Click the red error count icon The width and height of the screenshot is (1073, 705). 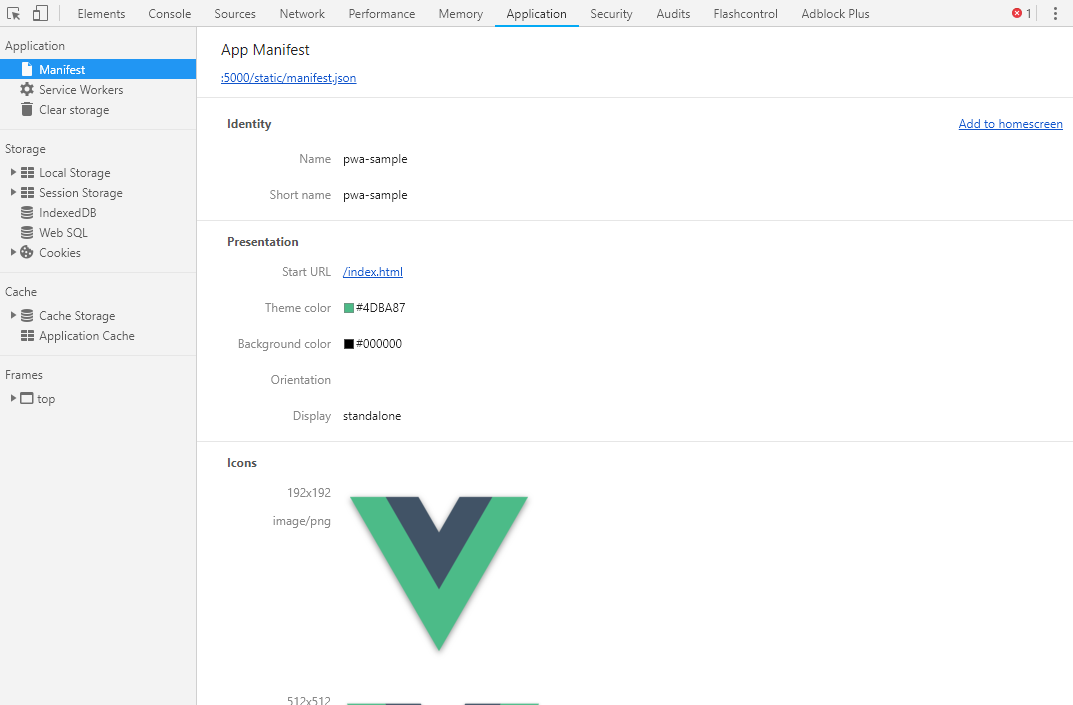pyautogui.click(x=1017, y=13)
